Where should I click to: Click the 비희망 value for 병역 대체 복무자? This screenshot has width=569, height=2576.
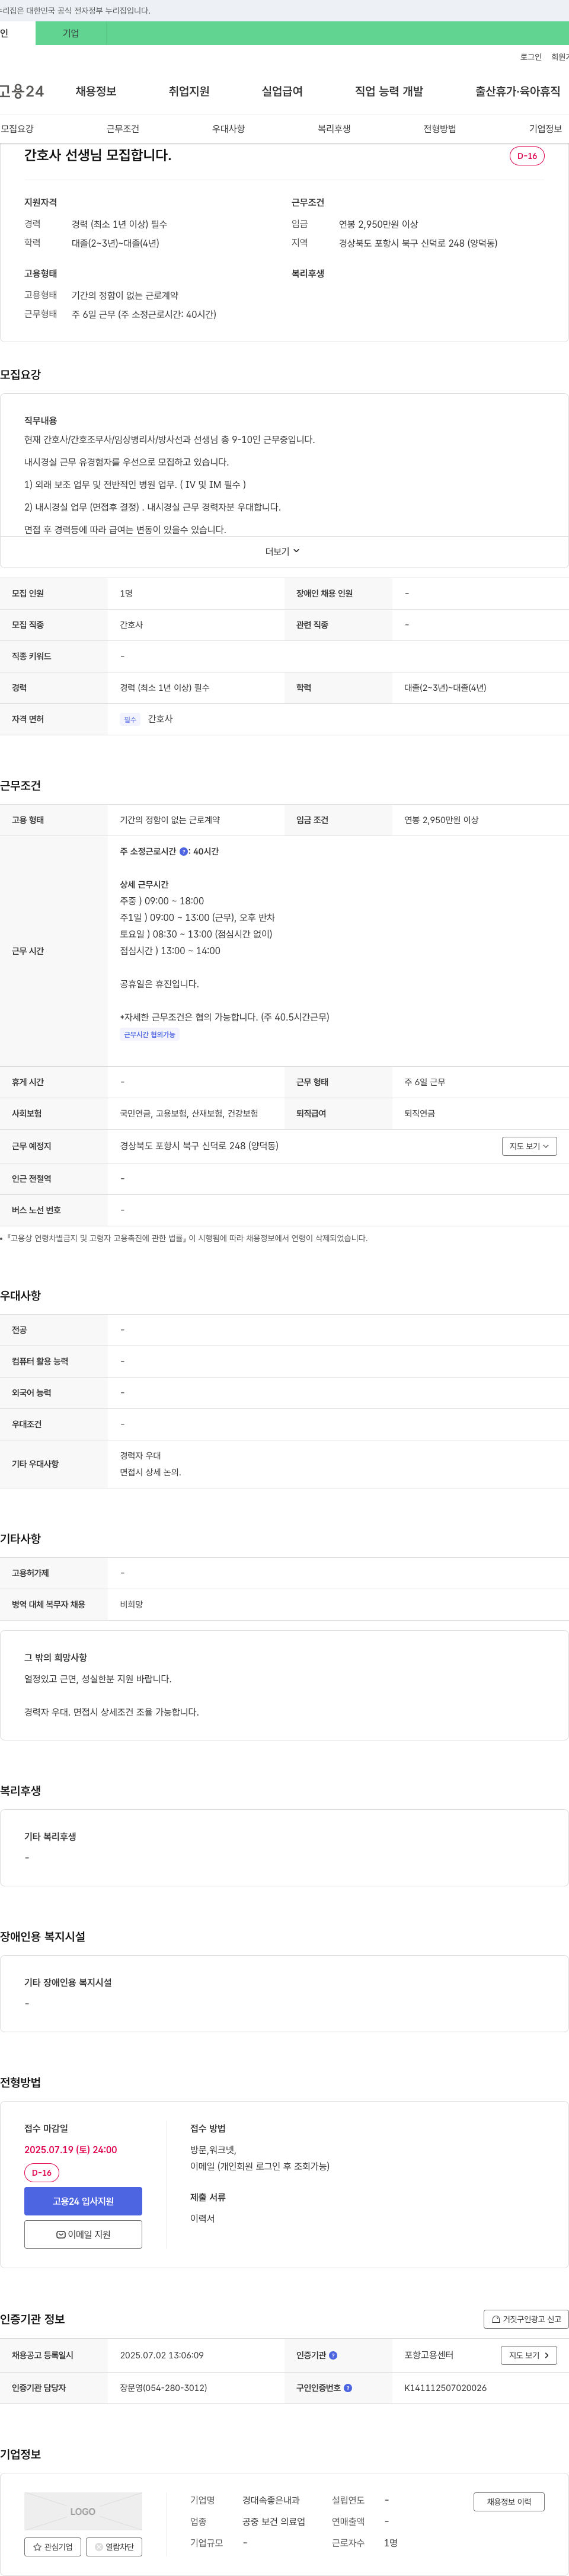[x=132, y=1605]
